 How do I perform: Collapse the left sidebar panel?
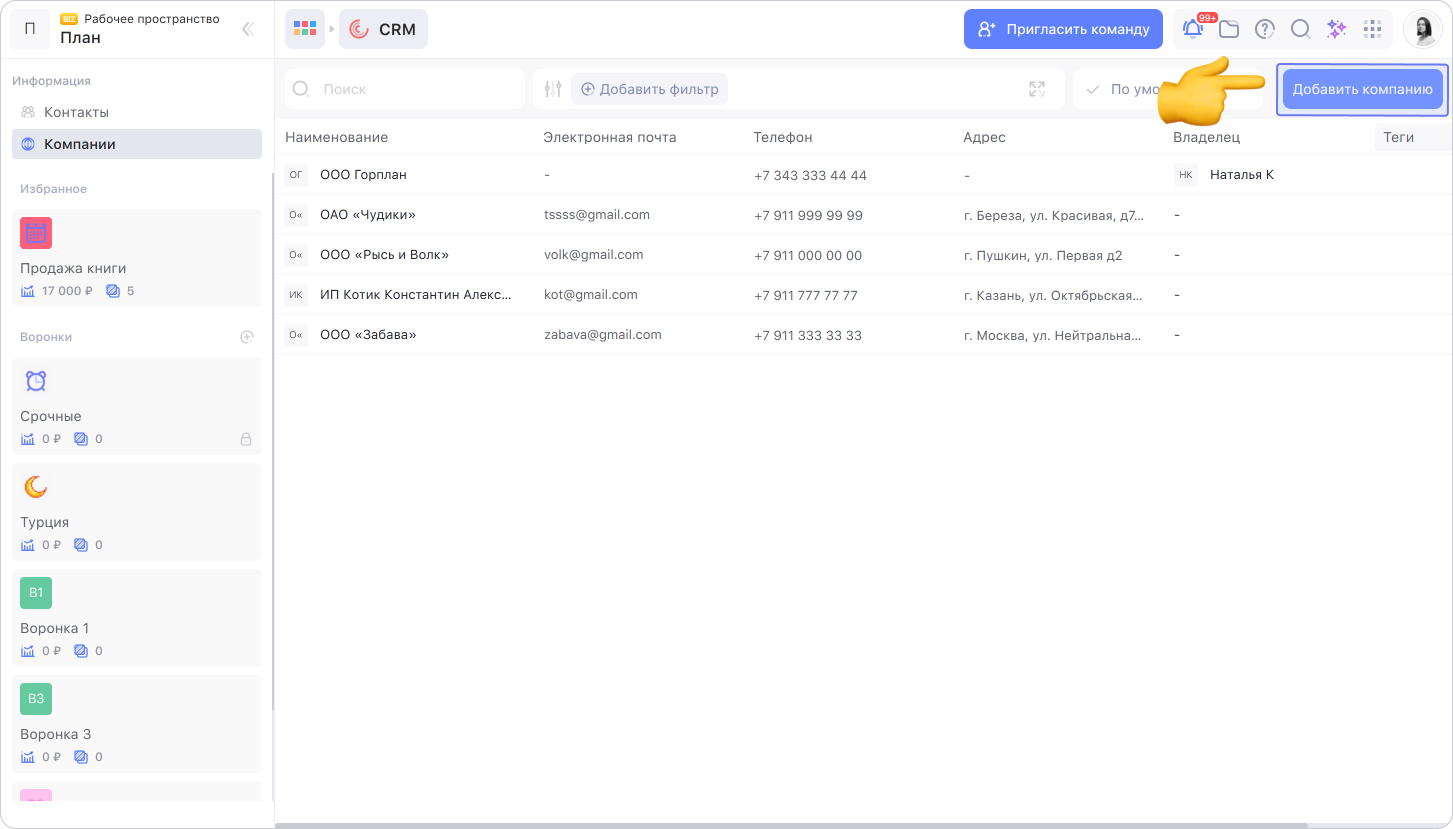tap(248, 29)
